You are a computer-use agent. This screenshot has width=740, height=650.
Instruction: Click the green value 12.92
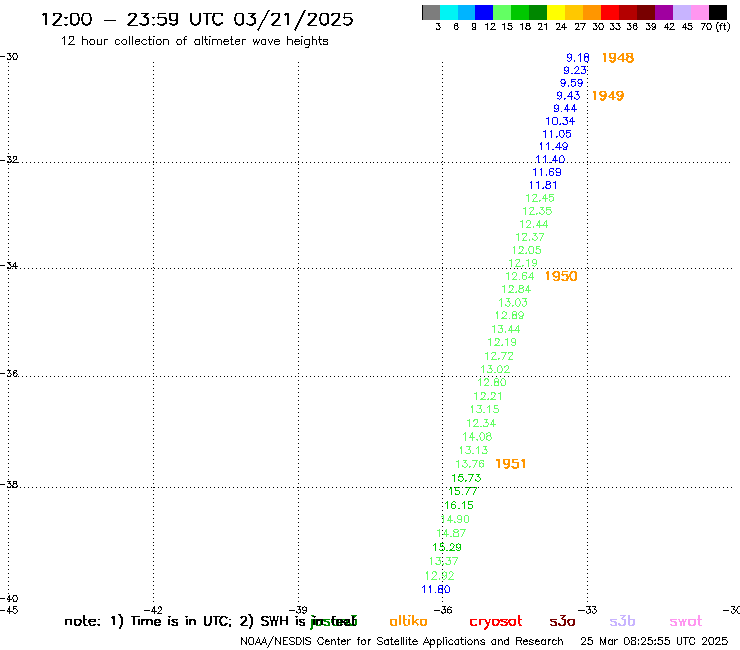click(x=439, y=576)
